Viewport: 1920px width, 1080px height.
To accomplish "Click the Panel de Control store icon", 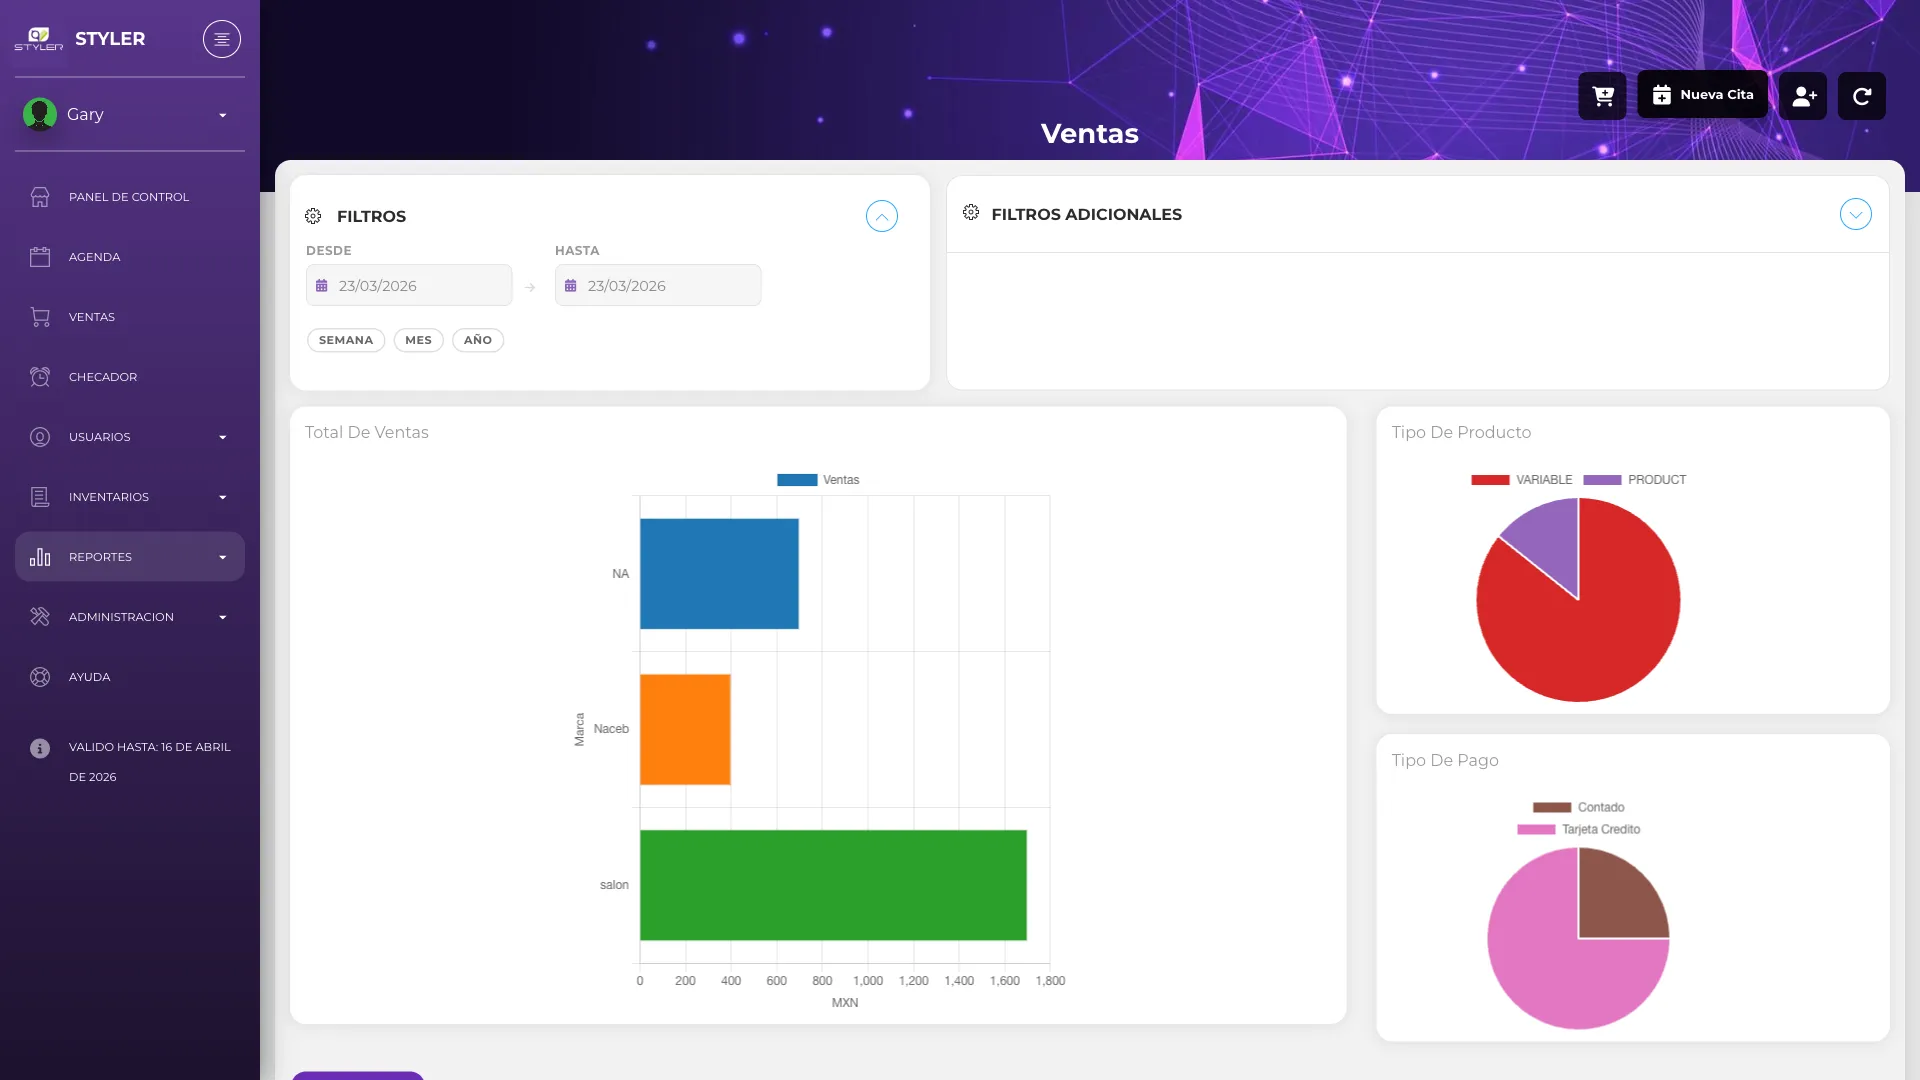I will point(40,197).
